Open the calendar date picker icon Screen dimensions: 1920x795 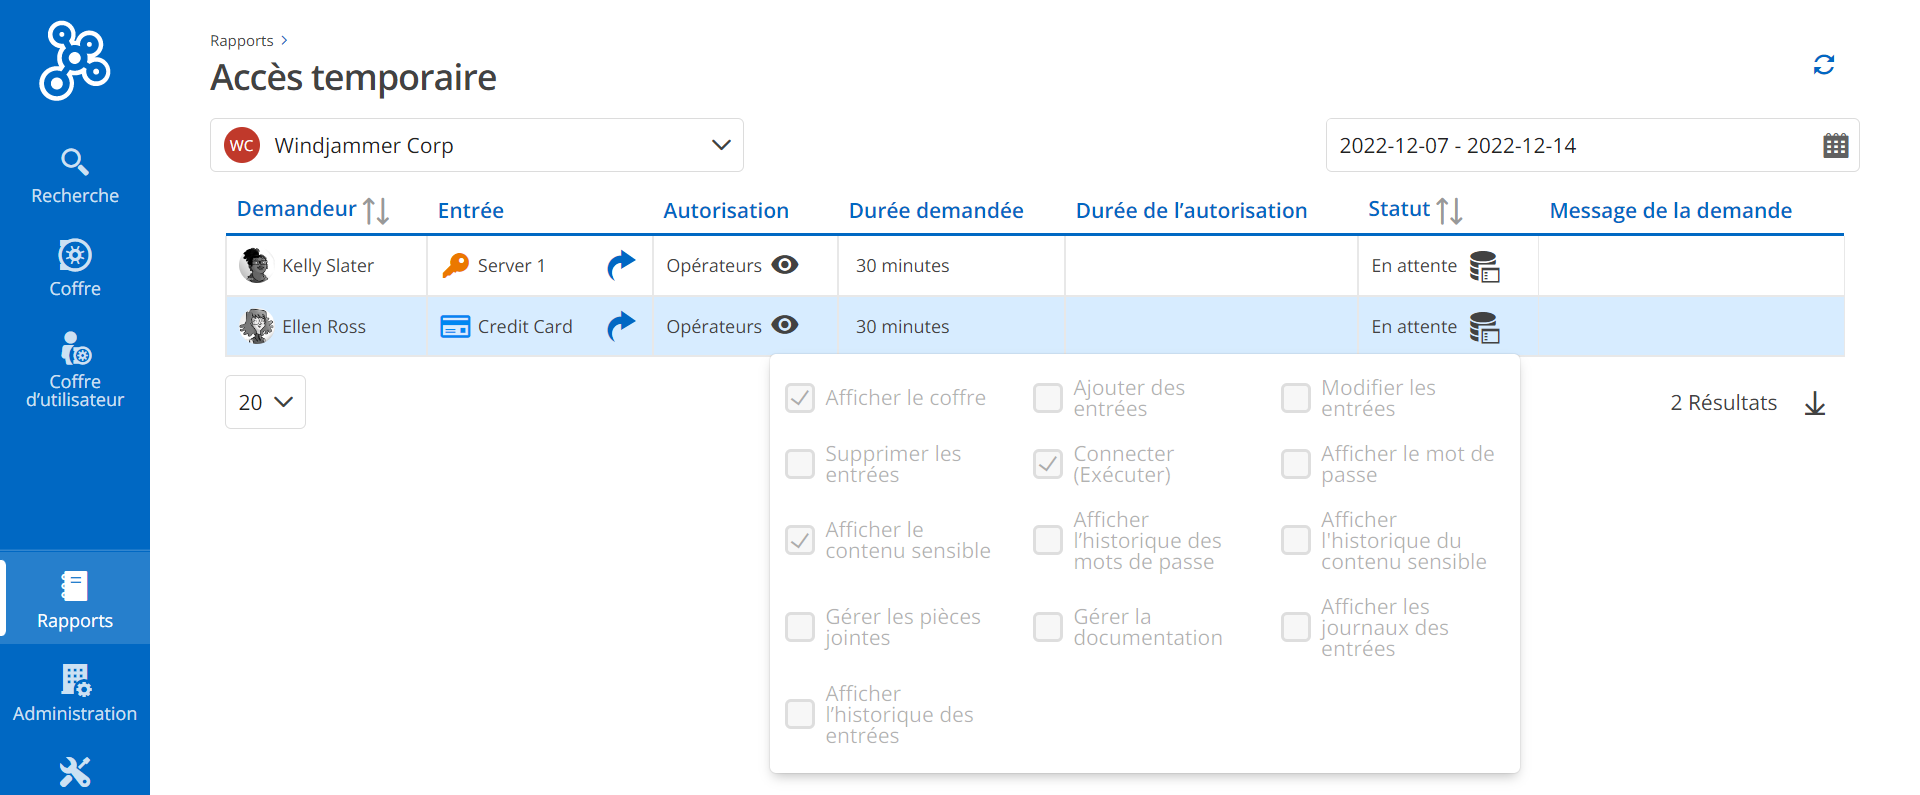coord(1835,146)
